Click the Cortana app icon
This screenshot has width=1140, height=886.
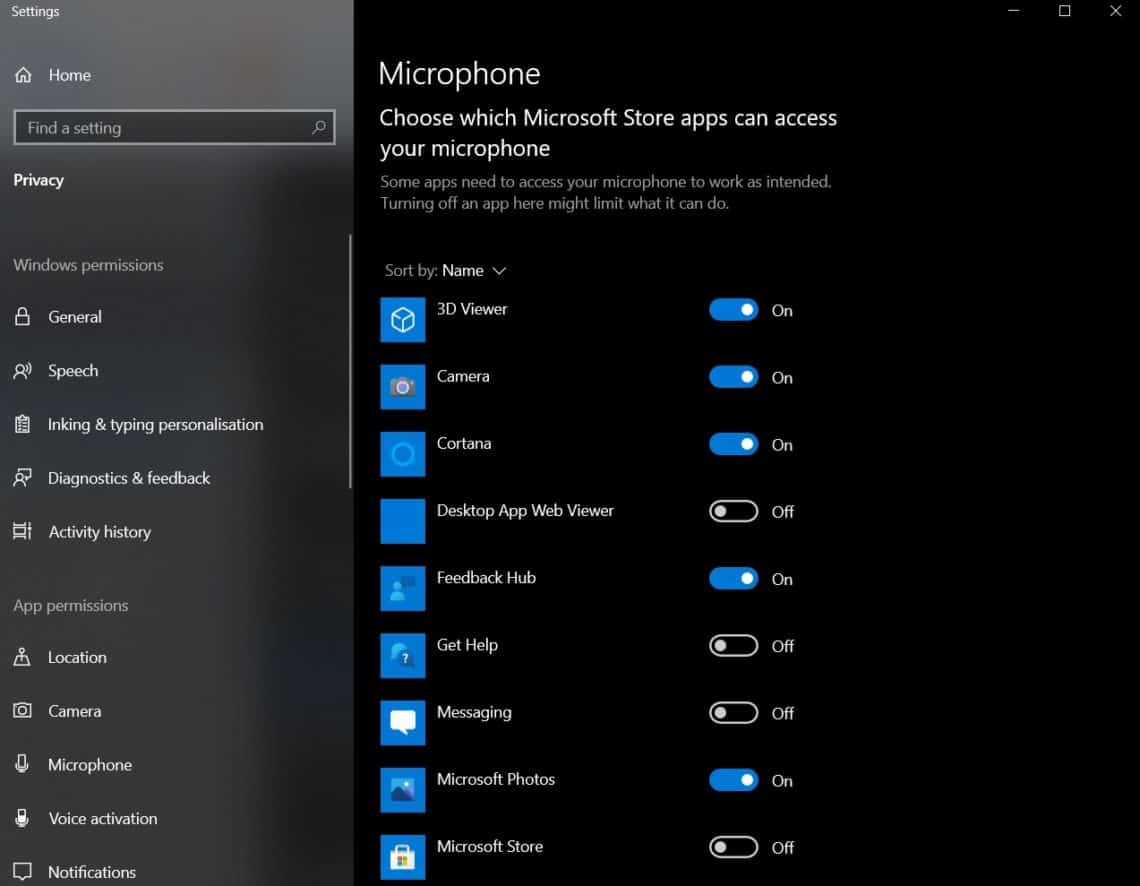tap(402, 454)
